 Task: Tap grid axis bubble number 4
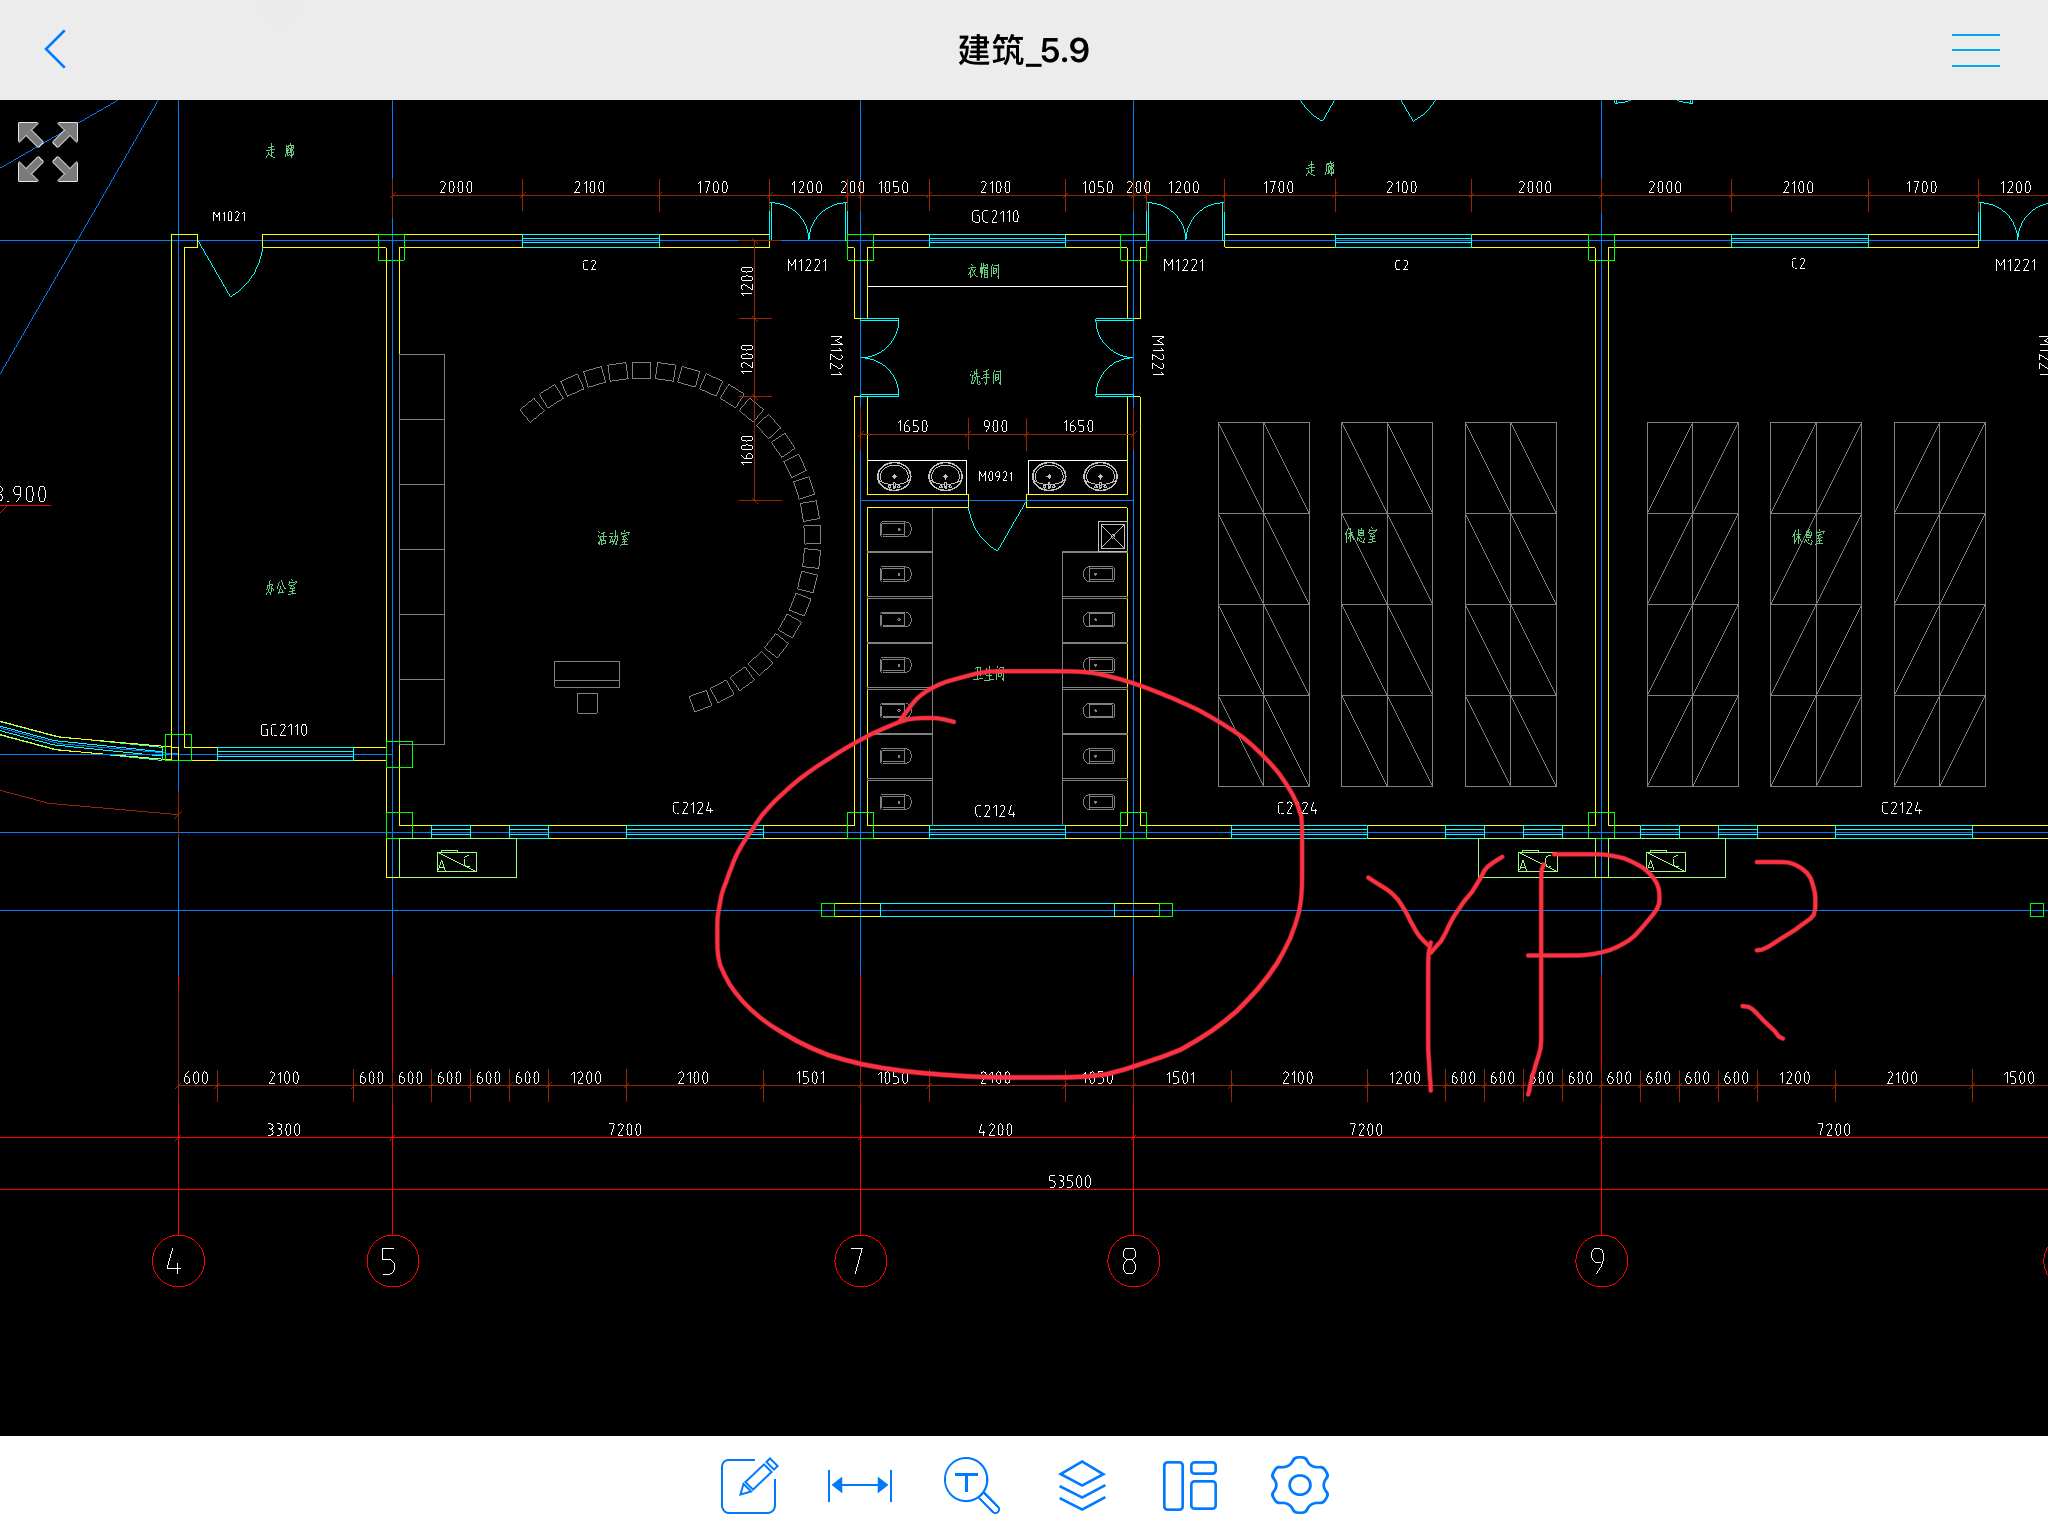[178, 1261]
